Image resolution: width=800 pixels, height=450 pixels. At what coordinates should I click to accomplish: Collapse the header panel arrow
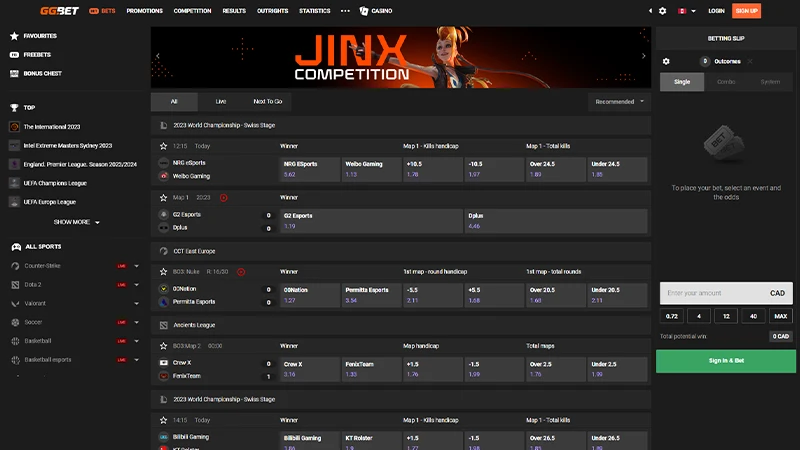click(x=650, y=11)
